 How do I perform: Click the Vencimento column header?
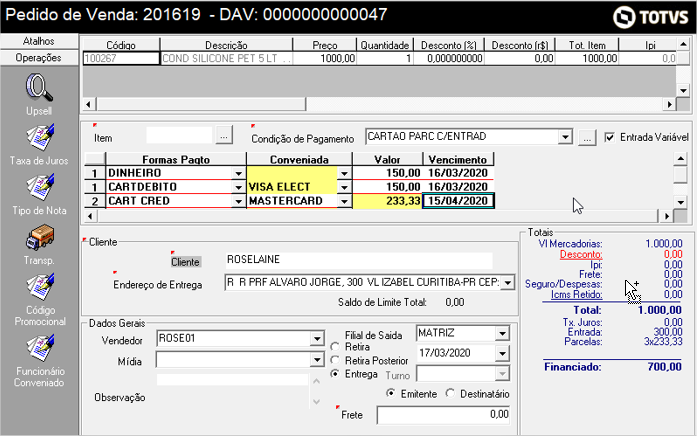click(458, 159)
